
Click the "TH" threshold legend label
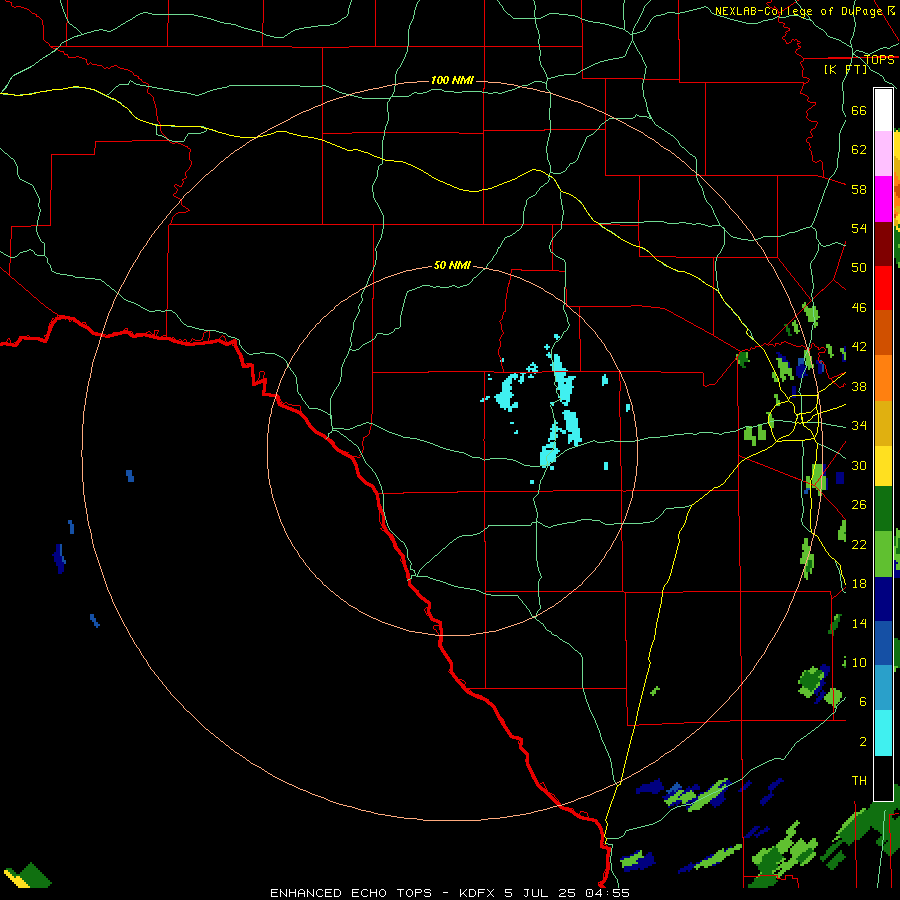pyautogui.click(x=859, y=780)
